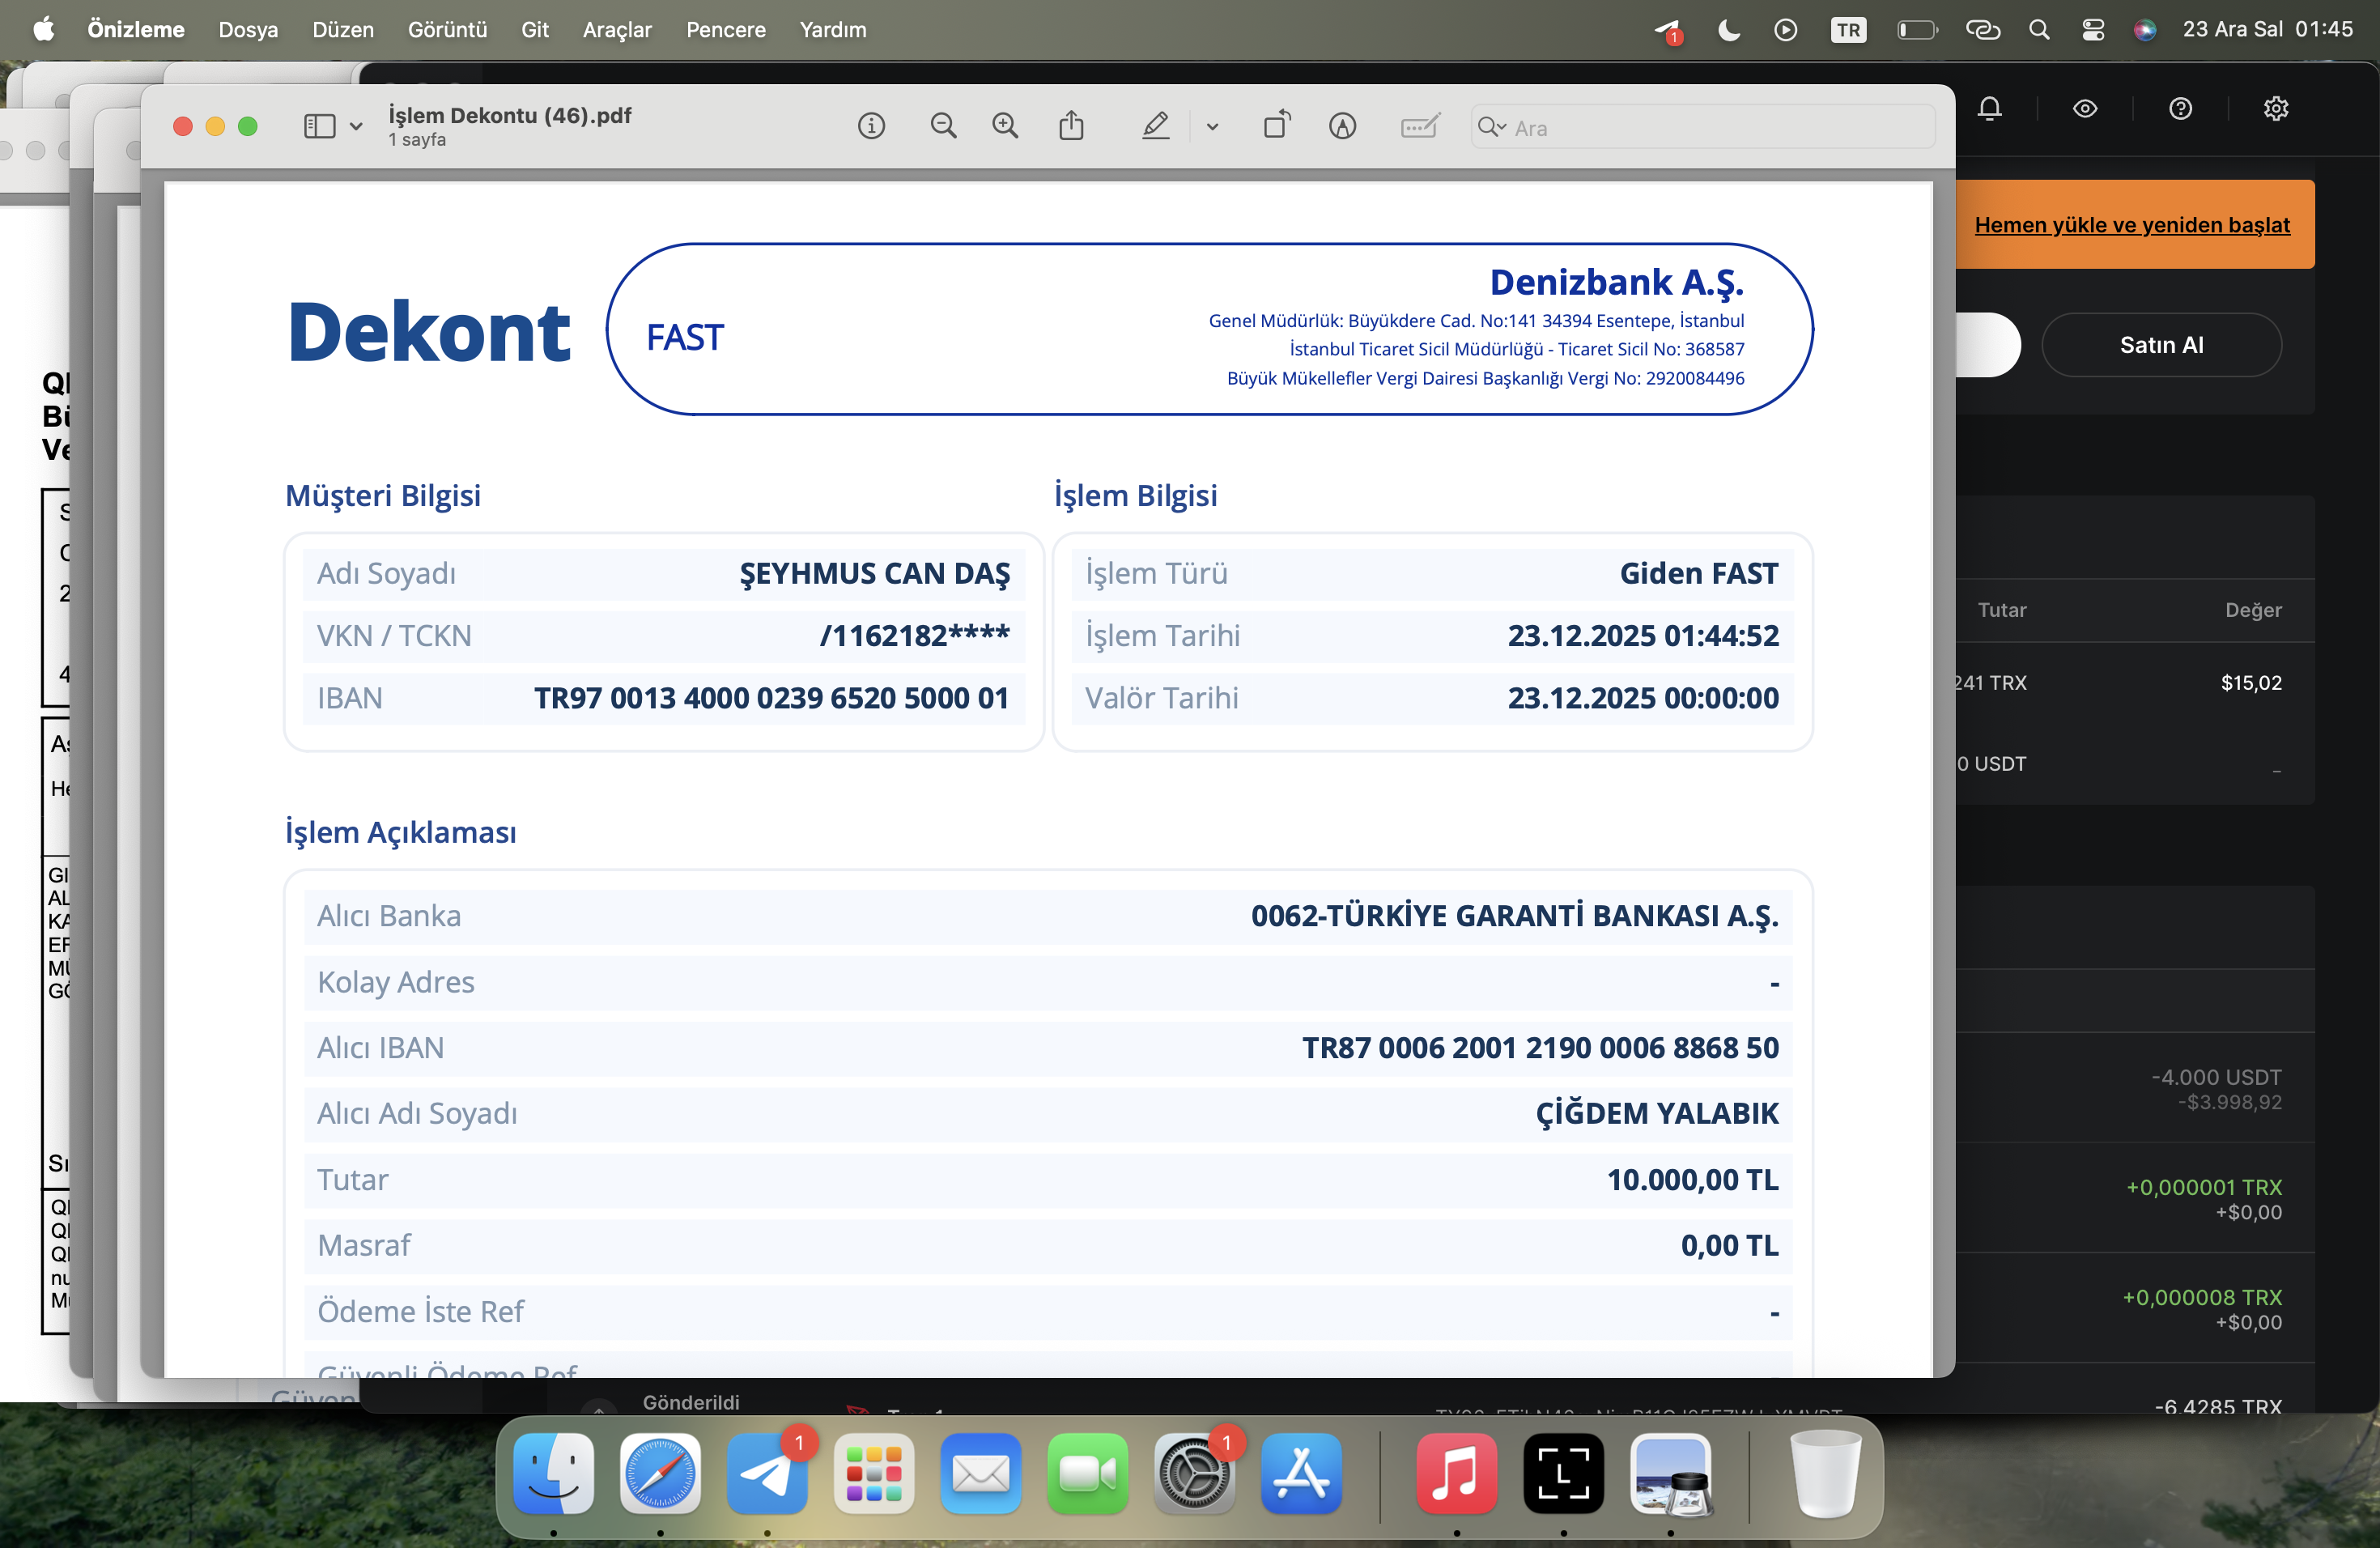Click the Ara search field in Preview
2380x1548 pixels.
[x=1702, y=127]
